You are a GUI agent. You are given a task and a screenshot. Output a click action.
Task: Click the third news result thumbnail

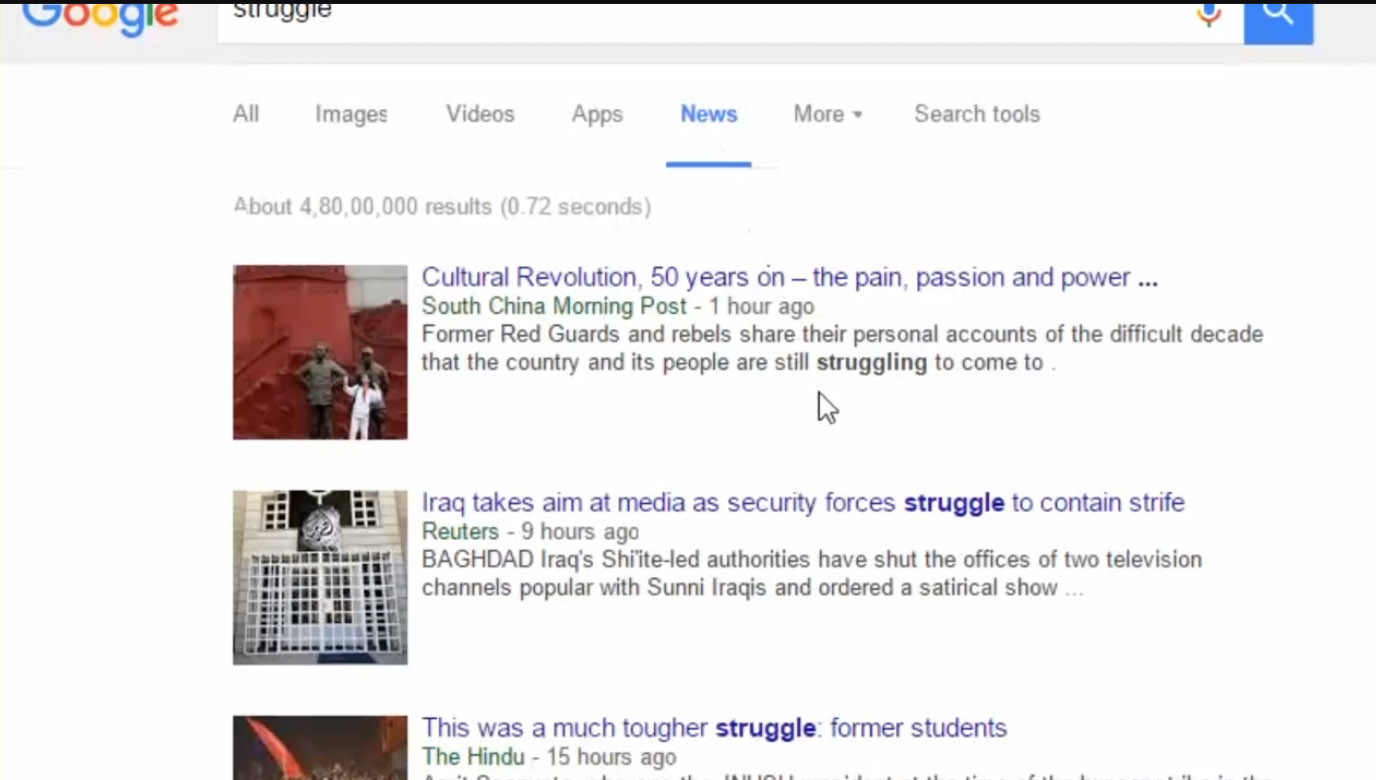320,748
